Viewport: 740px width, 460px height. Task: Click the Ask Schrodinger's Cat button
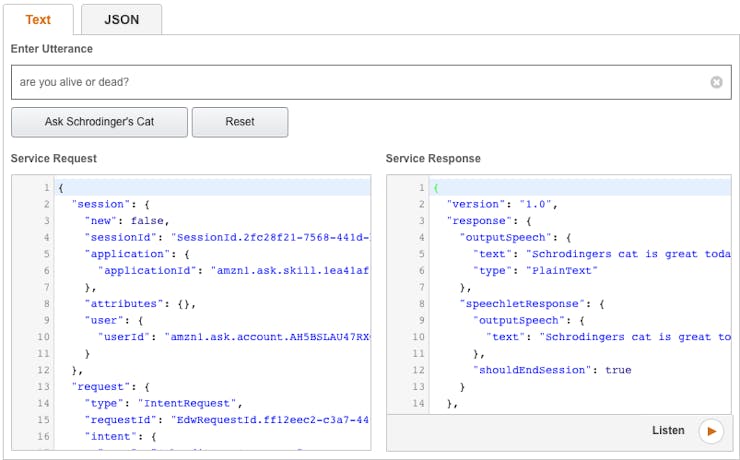[x=99, y=122]
